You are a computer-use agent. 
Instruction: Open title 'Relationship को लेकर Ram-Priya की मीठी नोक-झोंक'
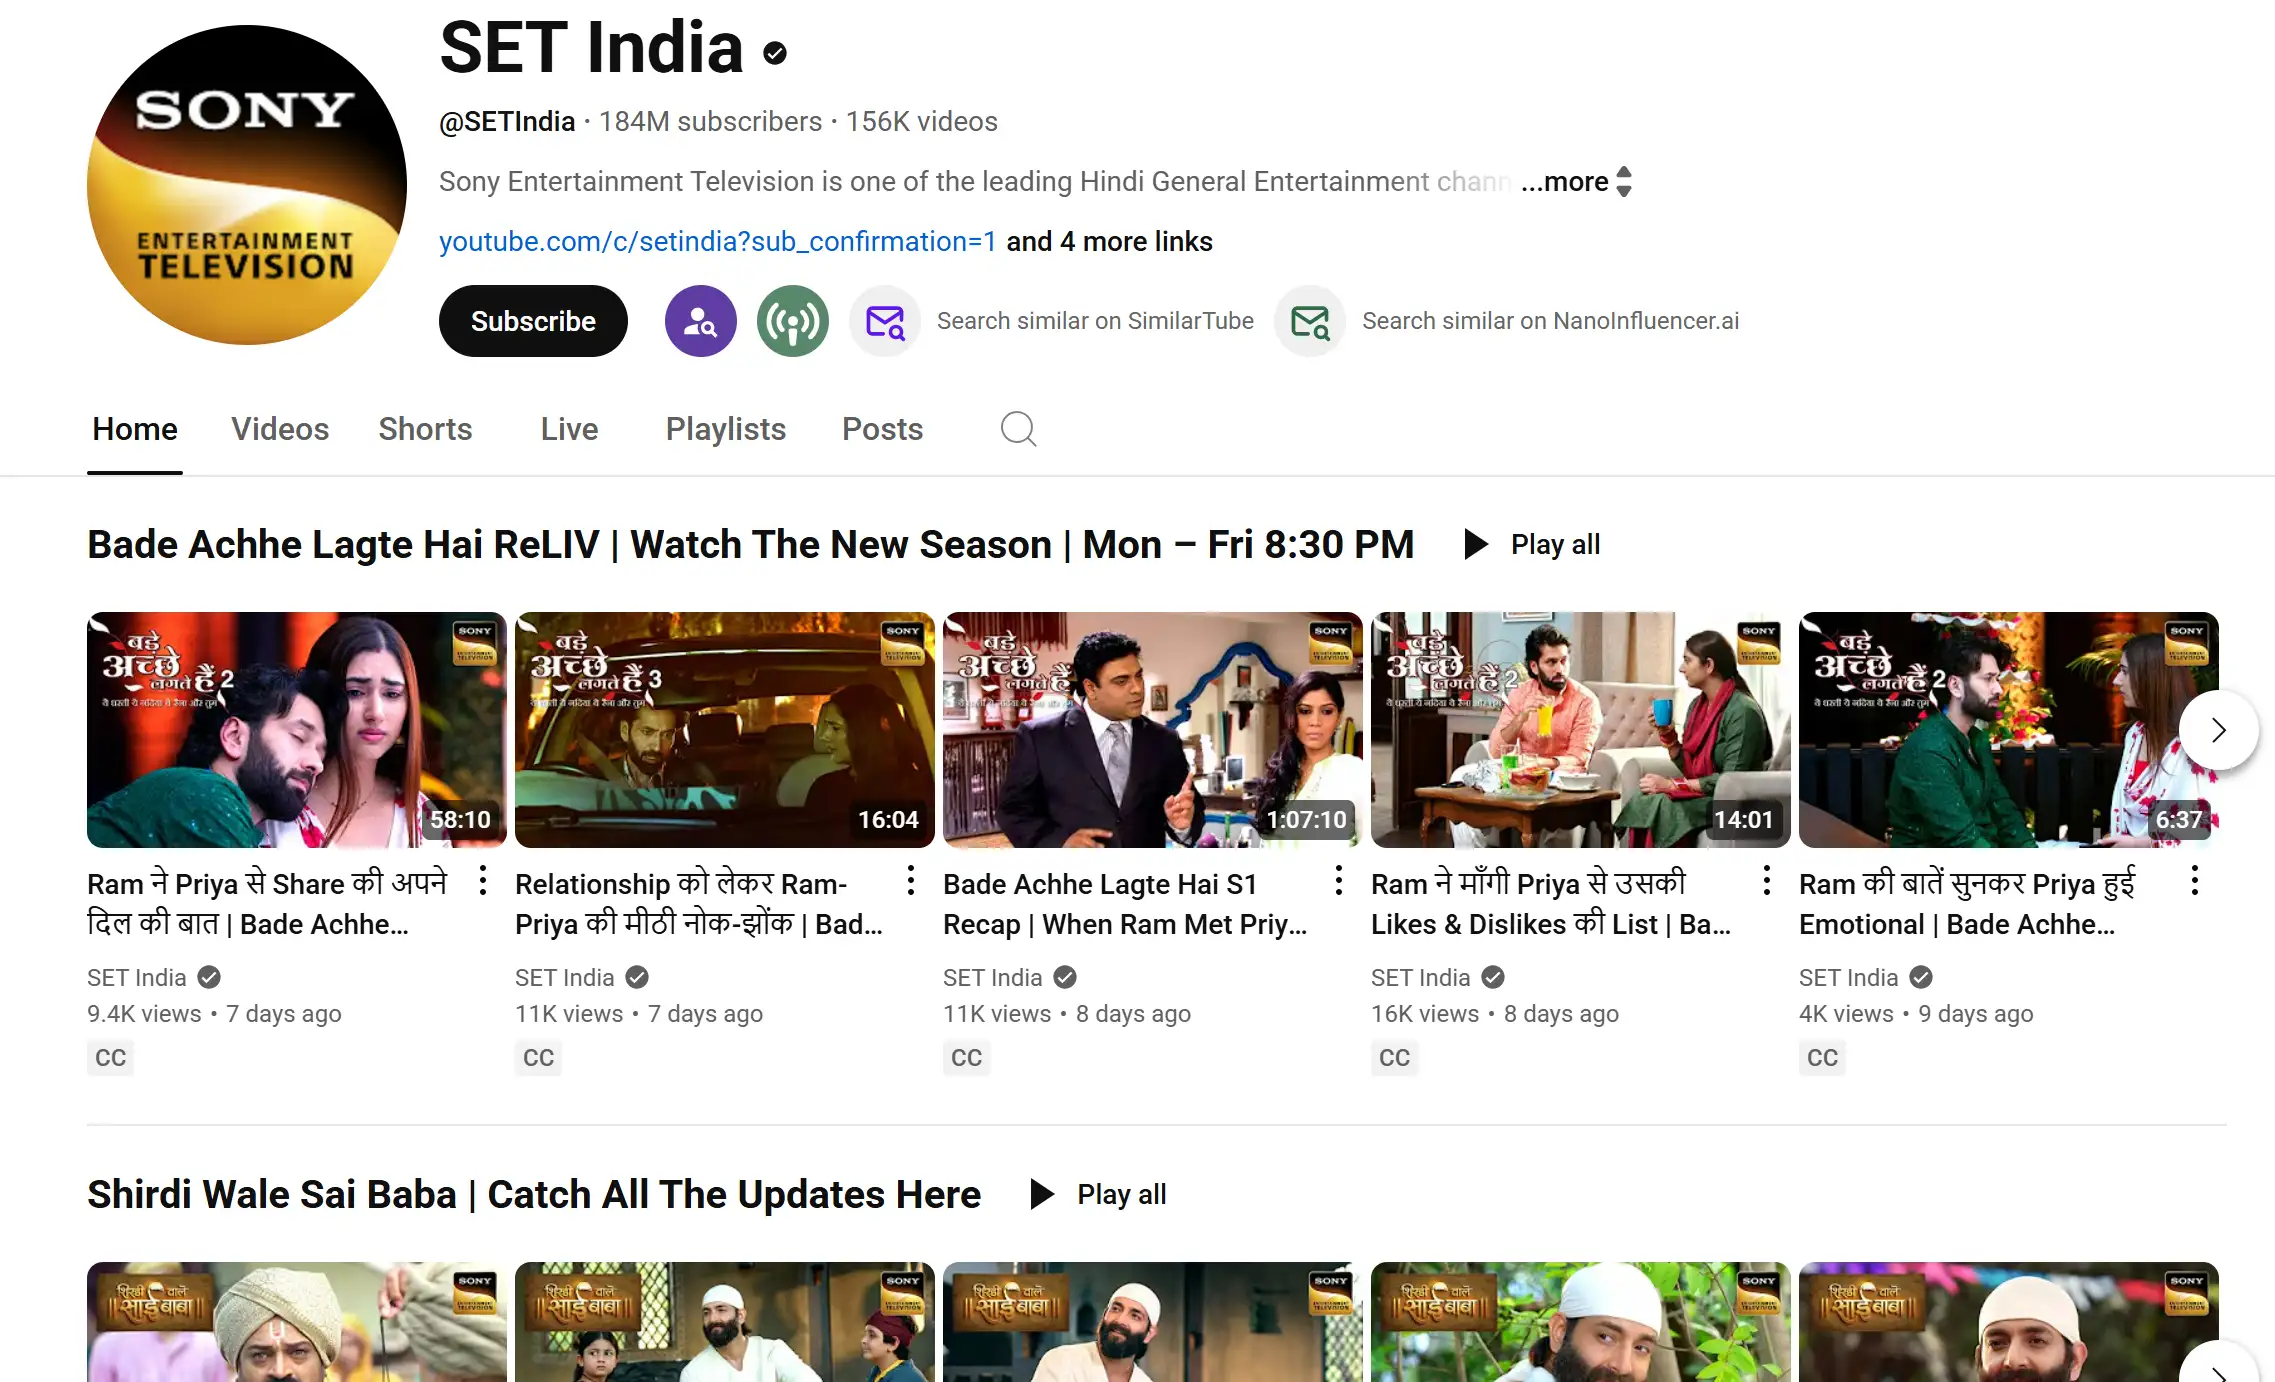point(699,904)
